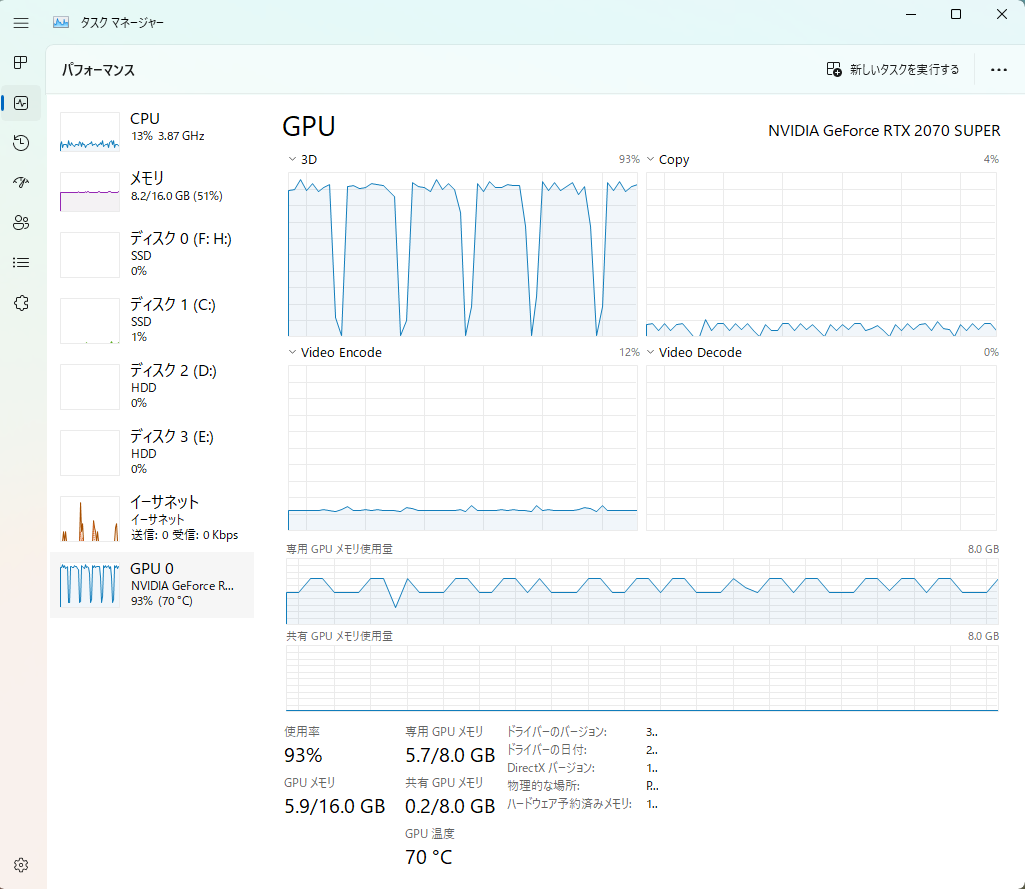Open the Video Decode engine dropdown
This screenshot has height=889, width=1025.
tap(650, 352)
